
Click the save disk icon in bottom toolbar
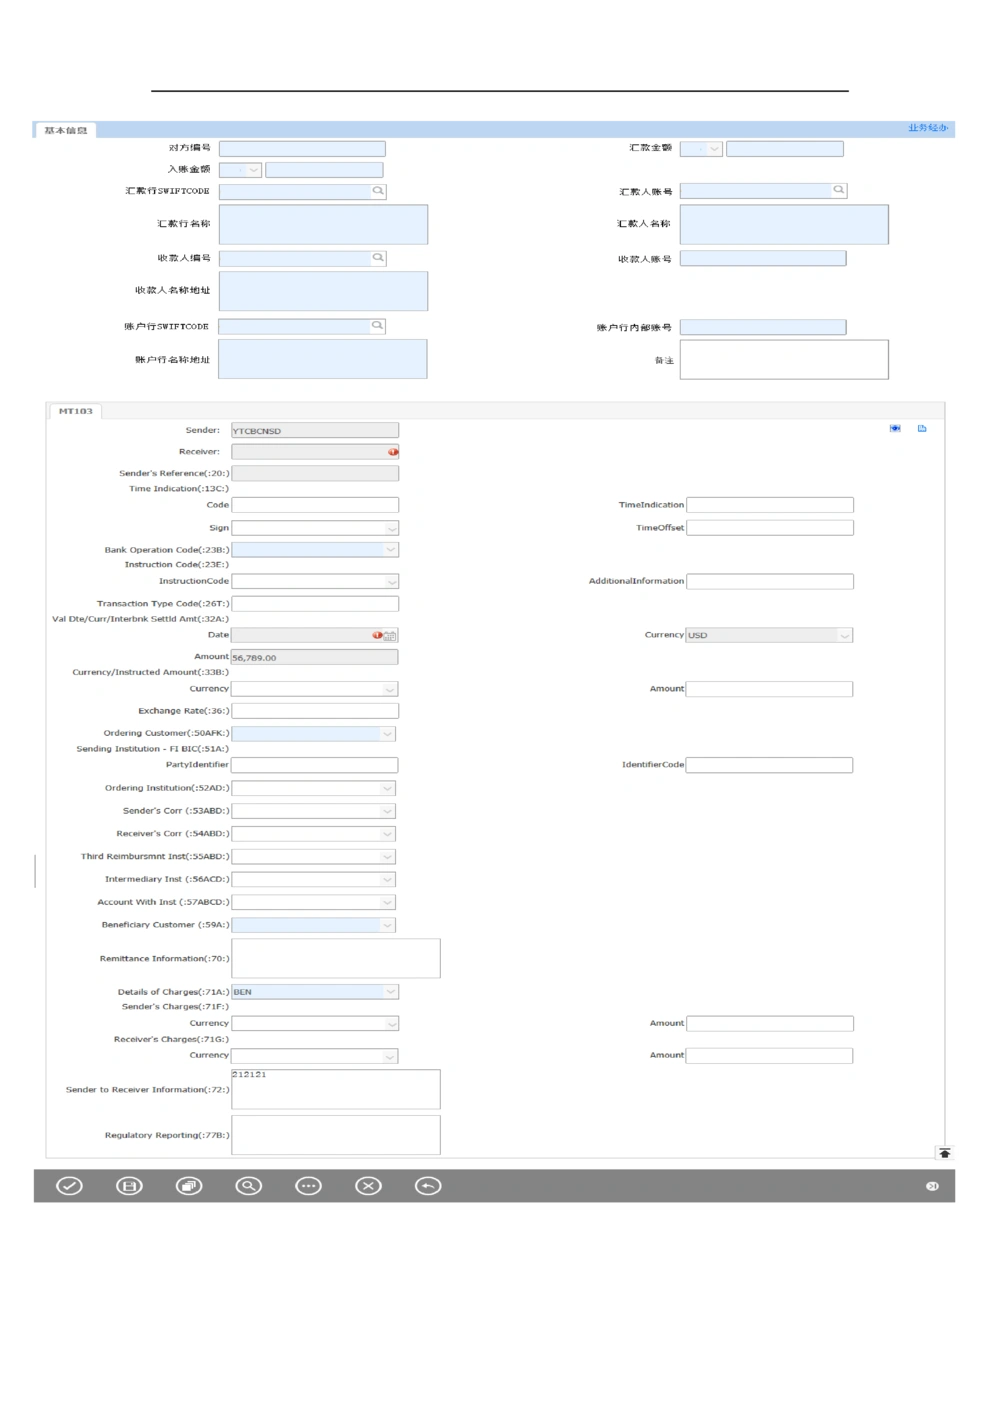129,1186
